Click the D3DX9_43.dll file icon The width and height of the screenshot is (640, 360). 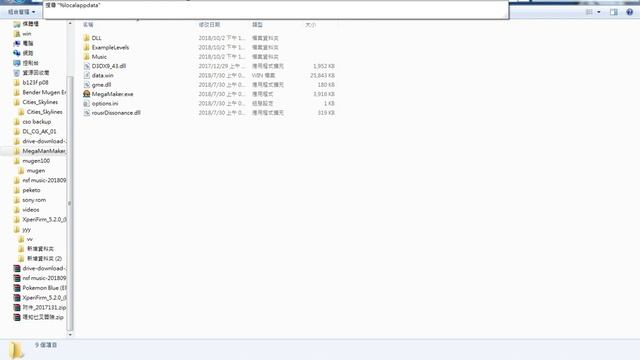coord(86,66)
